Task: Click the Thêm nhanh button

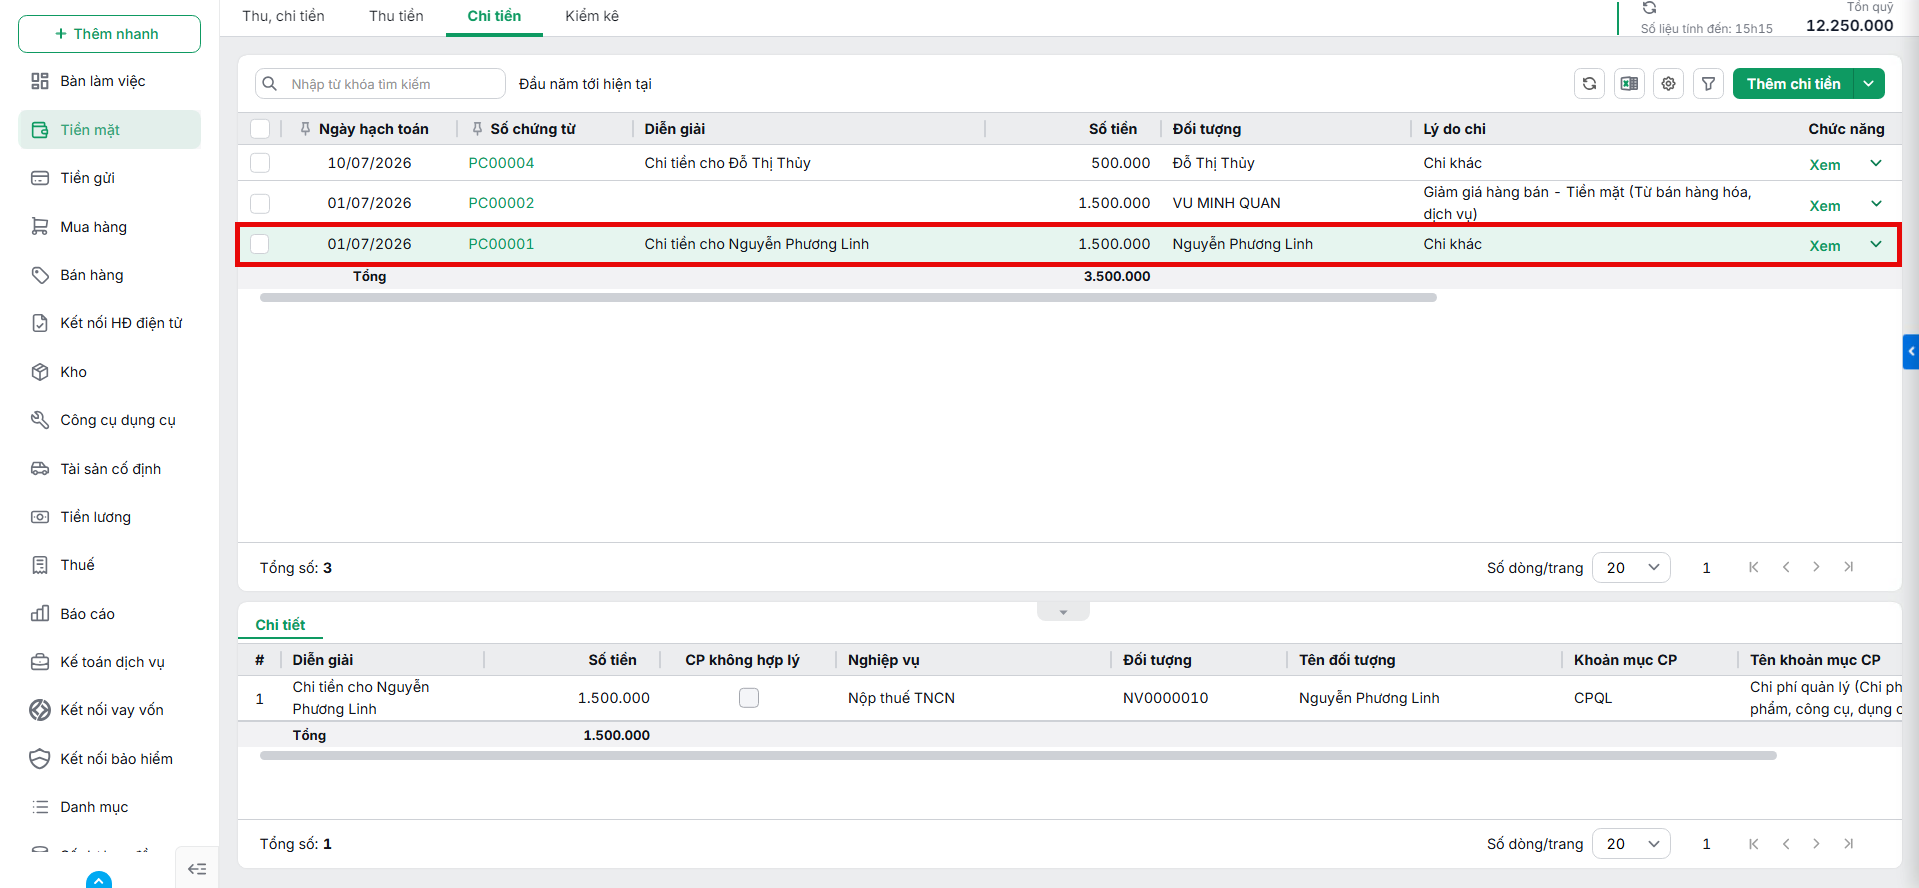Action: [x=109, y=34]
